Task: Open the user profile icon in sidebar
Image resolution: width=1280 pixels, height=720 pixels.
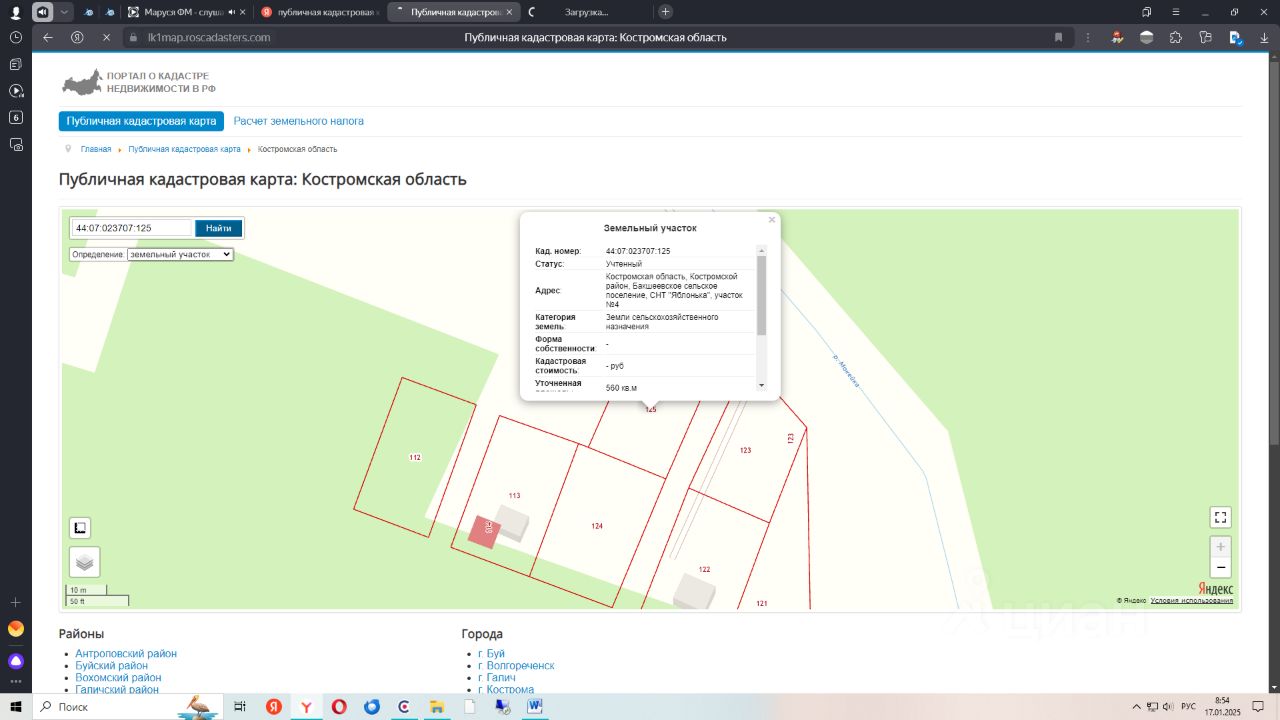Action: 16,12
